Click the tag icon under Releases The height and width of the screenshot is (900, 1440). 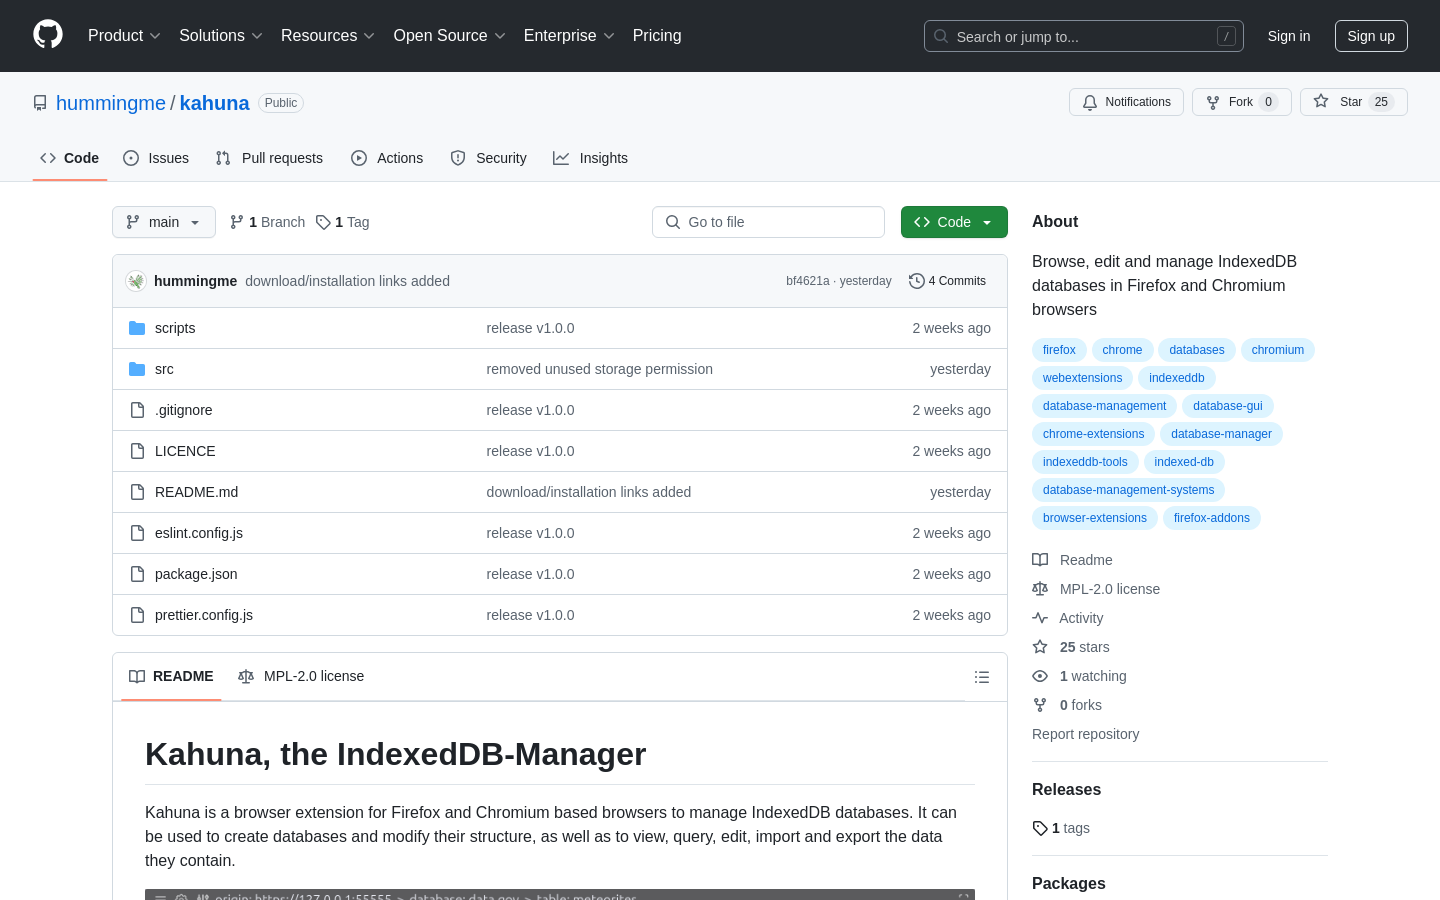[x=1040, y=828]
